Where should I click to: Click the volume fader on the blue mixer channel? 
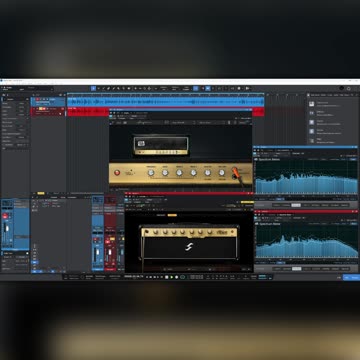(97, 253)
